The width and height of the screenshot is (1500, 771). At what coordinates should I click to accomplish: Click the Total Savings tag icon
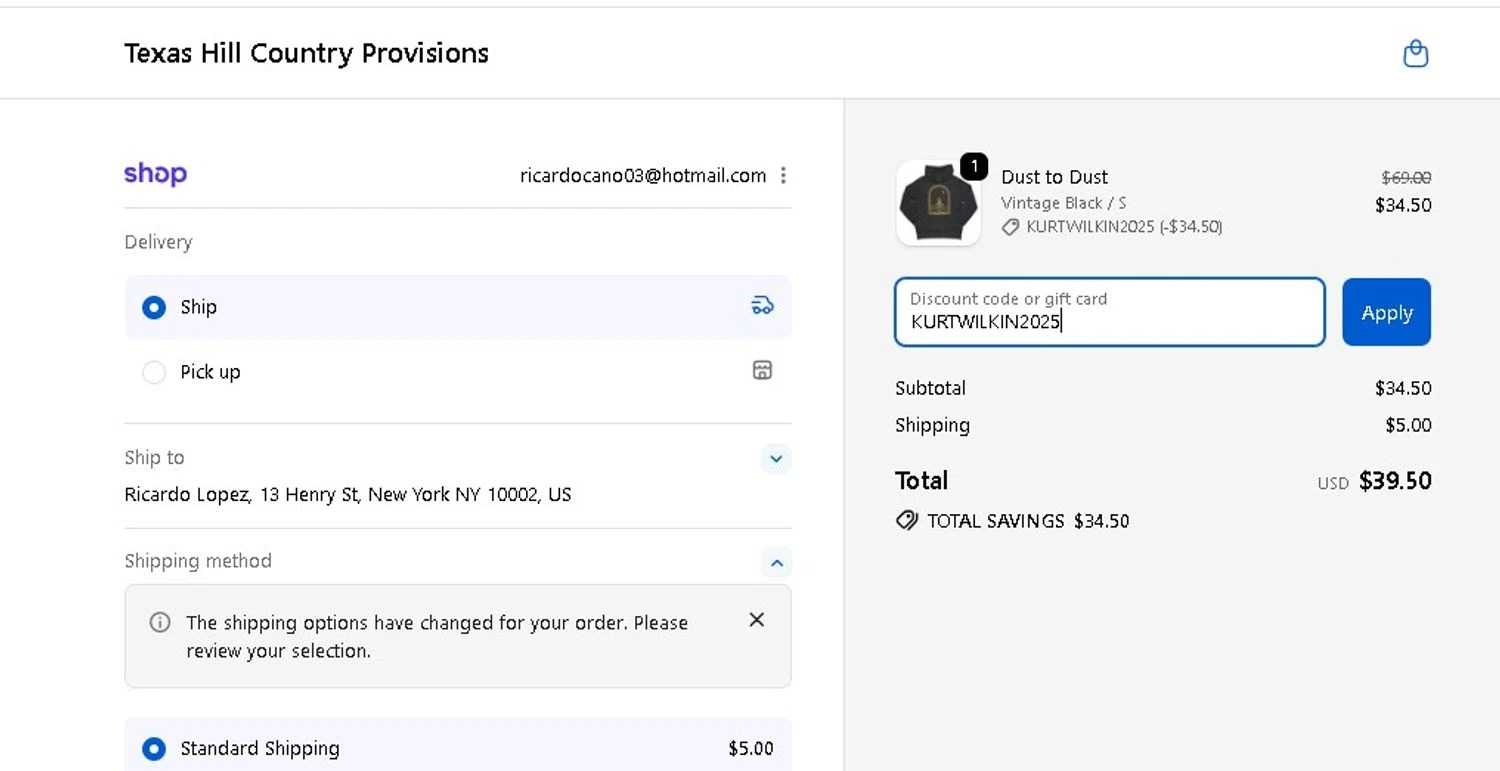(x=907, y=520)
